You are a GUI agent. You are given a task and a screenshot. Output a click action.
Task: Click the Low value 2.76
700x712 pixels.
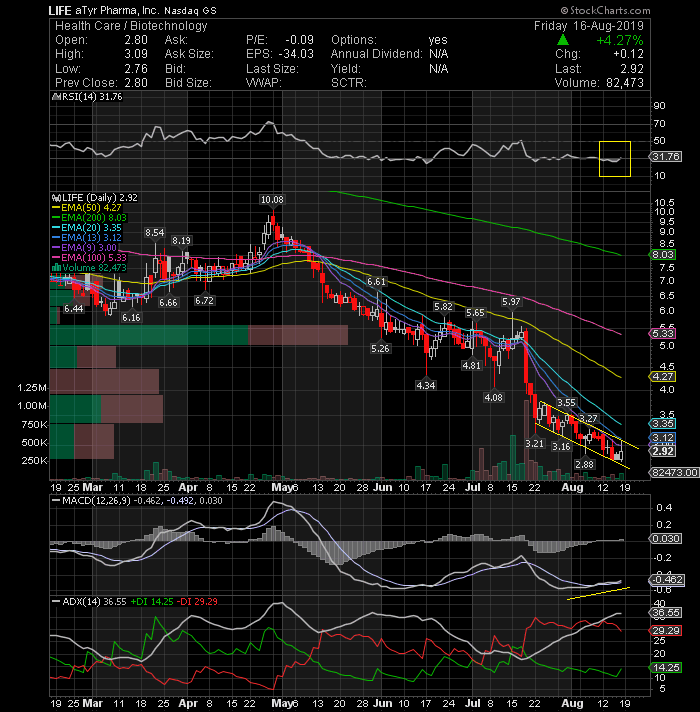tap(136, 69)
